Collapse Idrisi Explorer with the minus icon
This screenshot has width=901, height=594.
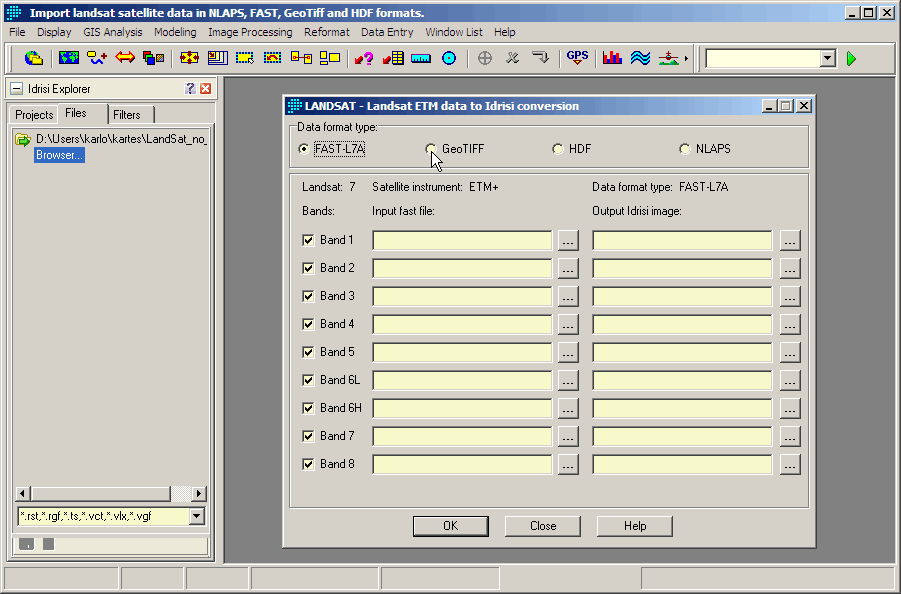(17, 88)
